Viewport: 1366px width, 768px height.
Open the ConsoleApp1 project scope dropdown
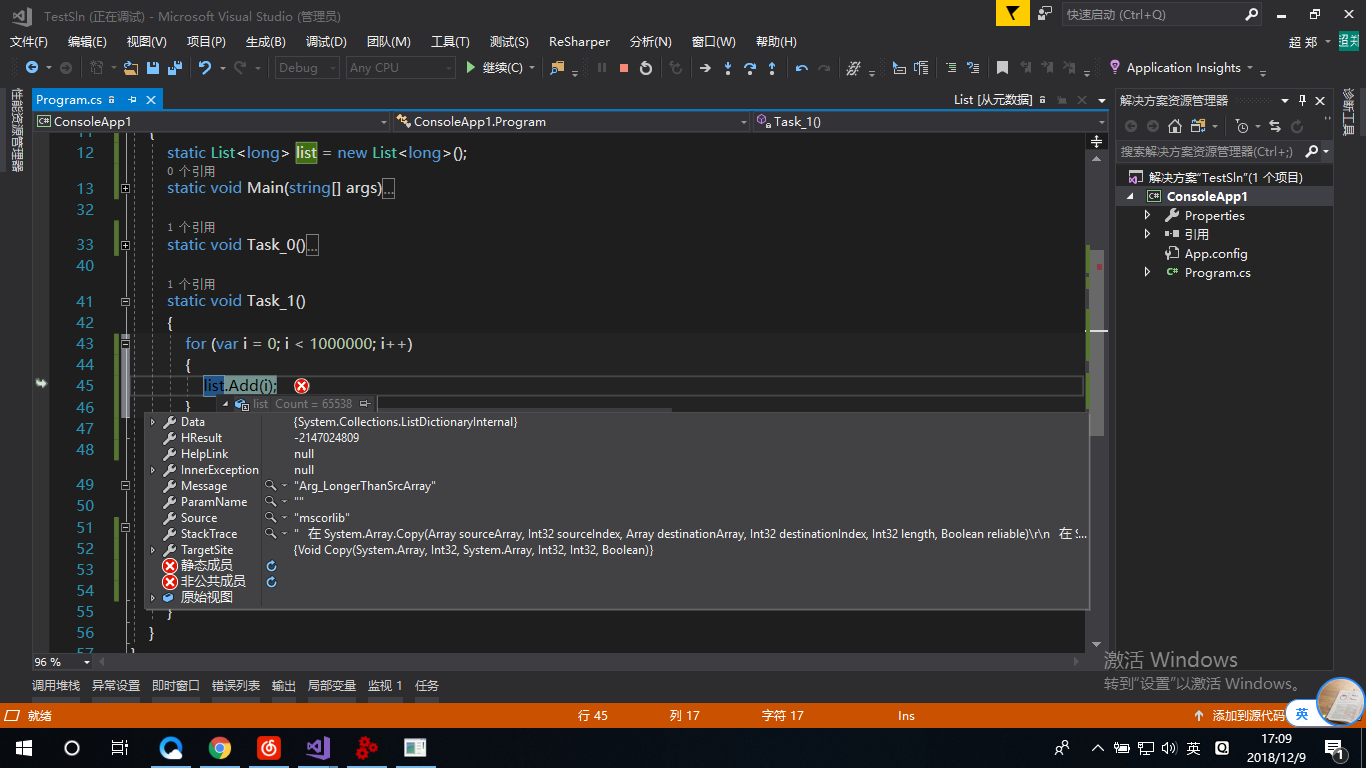pos(212,121)
